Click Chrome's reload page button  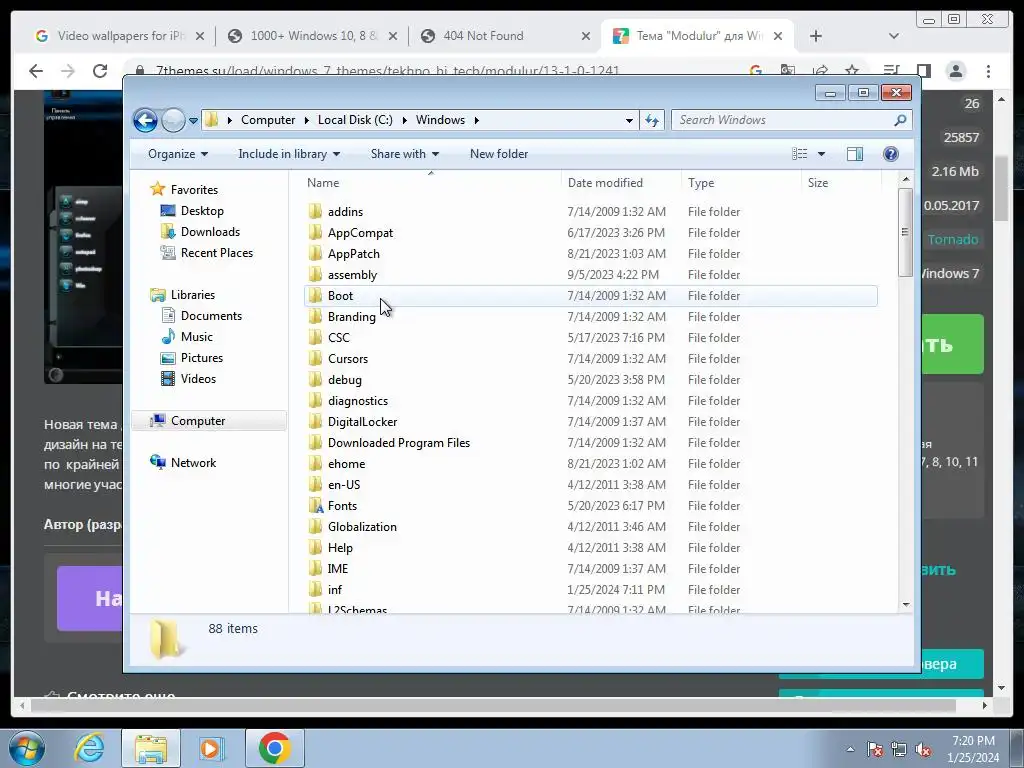pyautogui.click(x=100, y=71)
